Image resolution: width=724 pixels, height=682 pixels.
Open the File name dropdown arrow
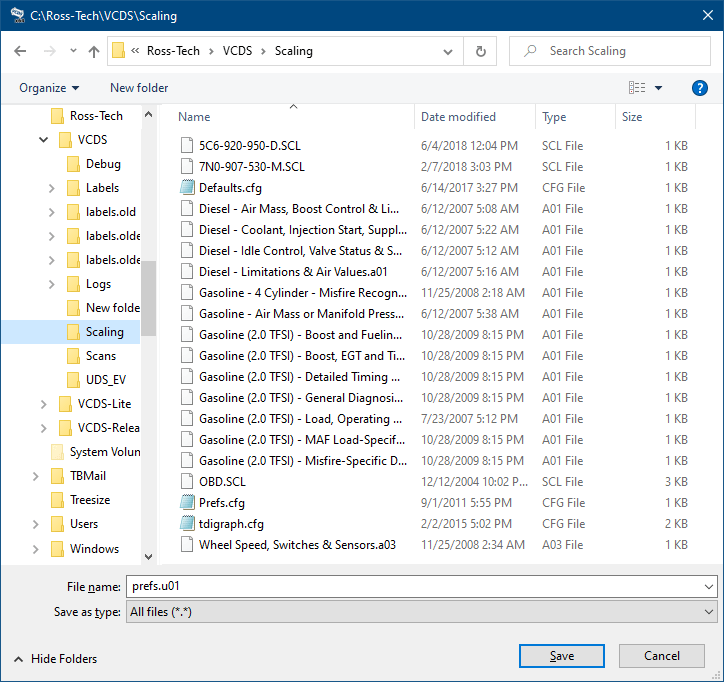pyautogui.click(x=708, y=587)
